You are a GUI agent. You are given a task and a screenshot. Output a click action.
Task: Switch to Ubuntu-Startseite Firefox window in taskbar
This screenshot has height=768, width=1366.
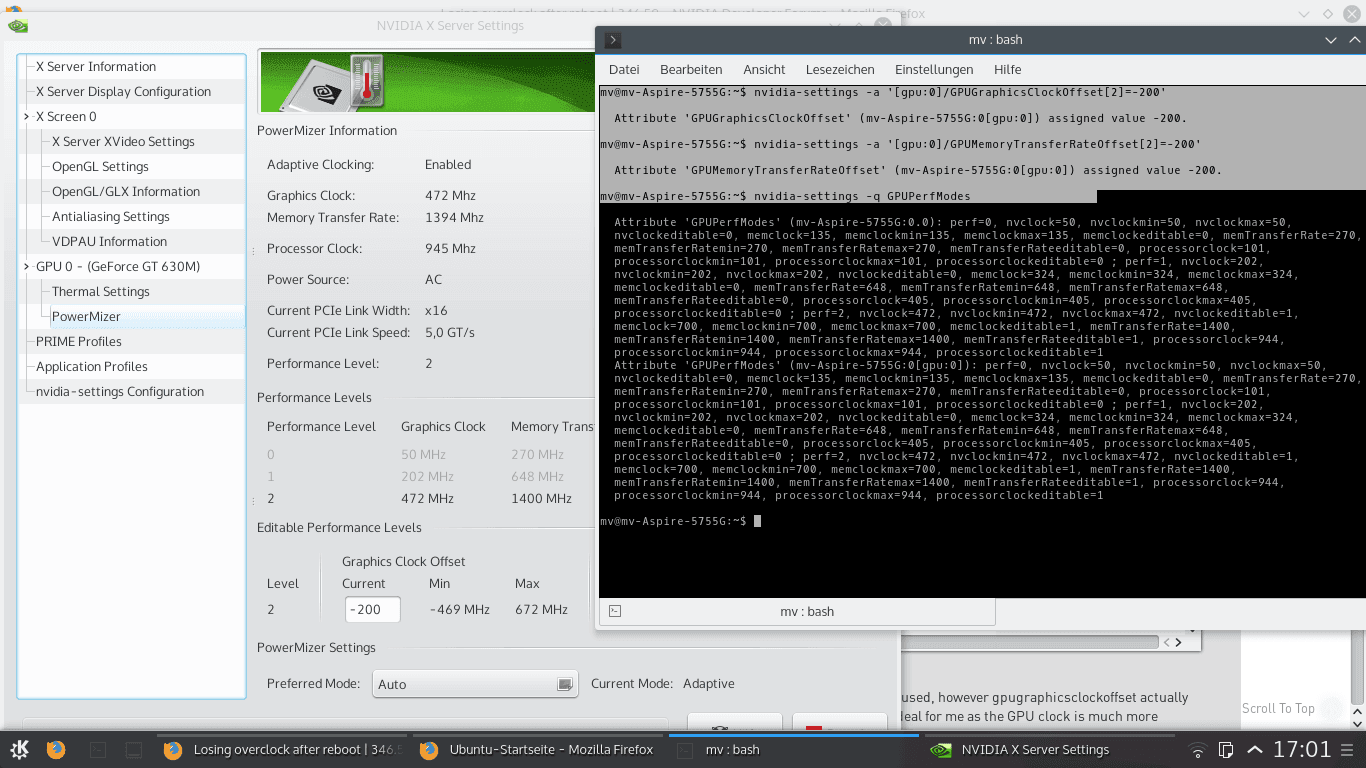tap(537, 749)
